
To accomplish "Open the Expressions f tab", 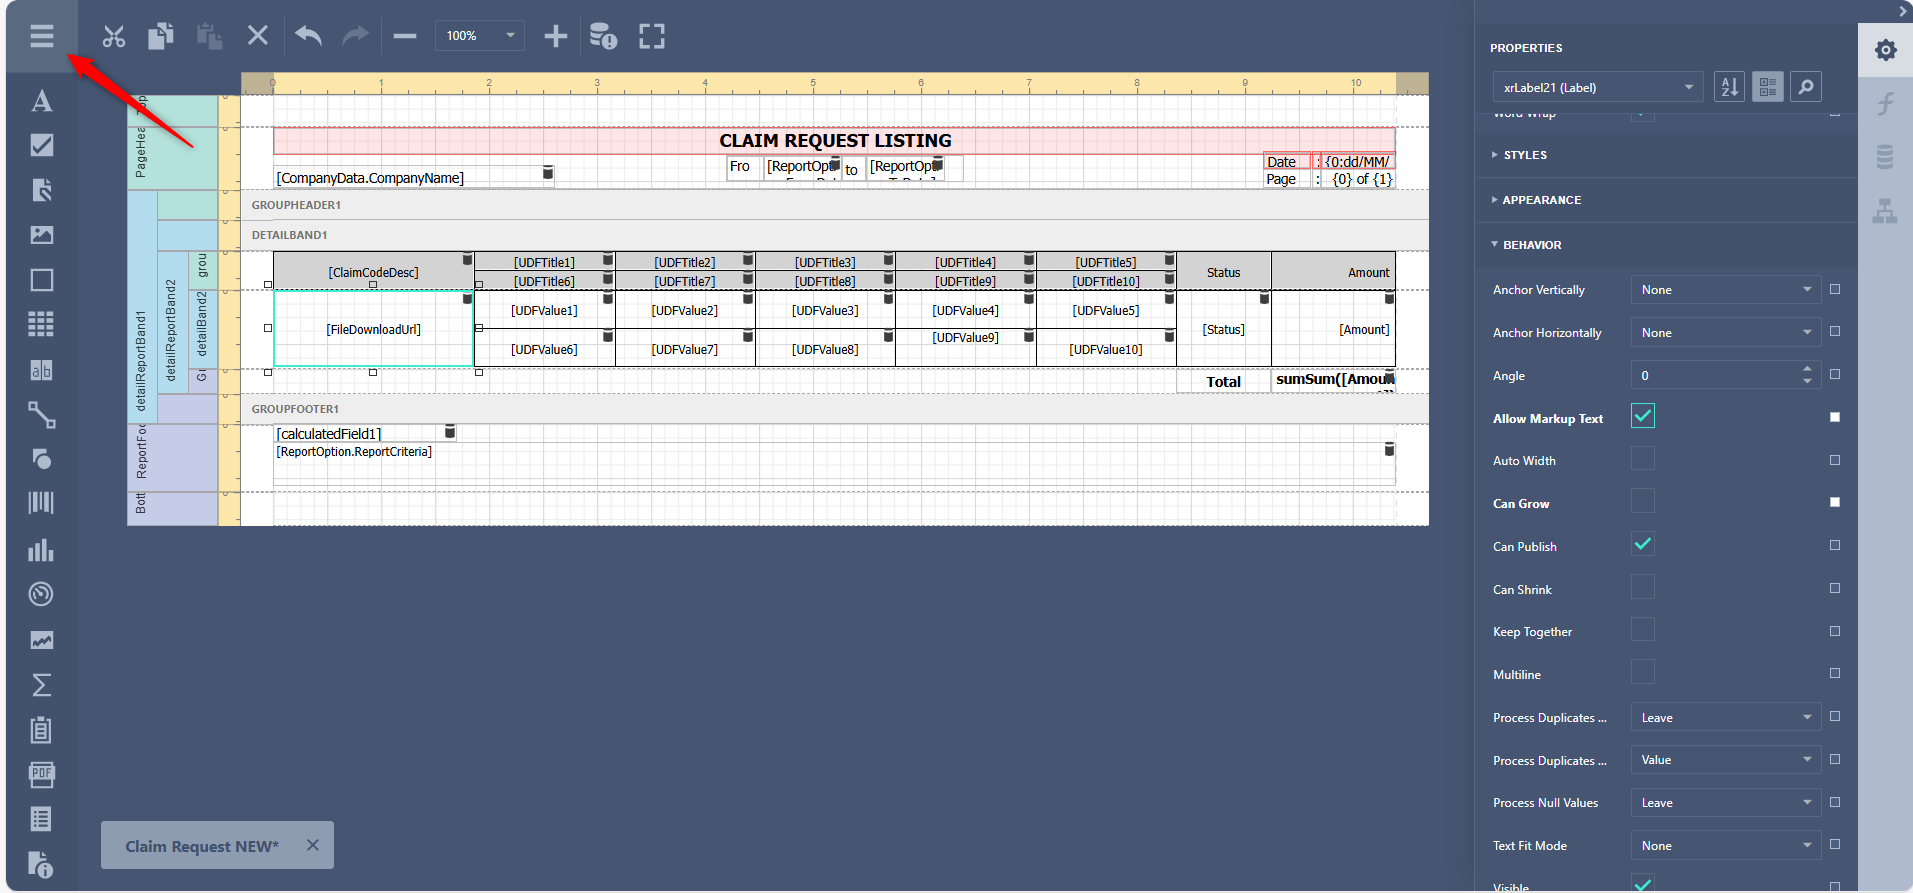I will click(1885, 103).
